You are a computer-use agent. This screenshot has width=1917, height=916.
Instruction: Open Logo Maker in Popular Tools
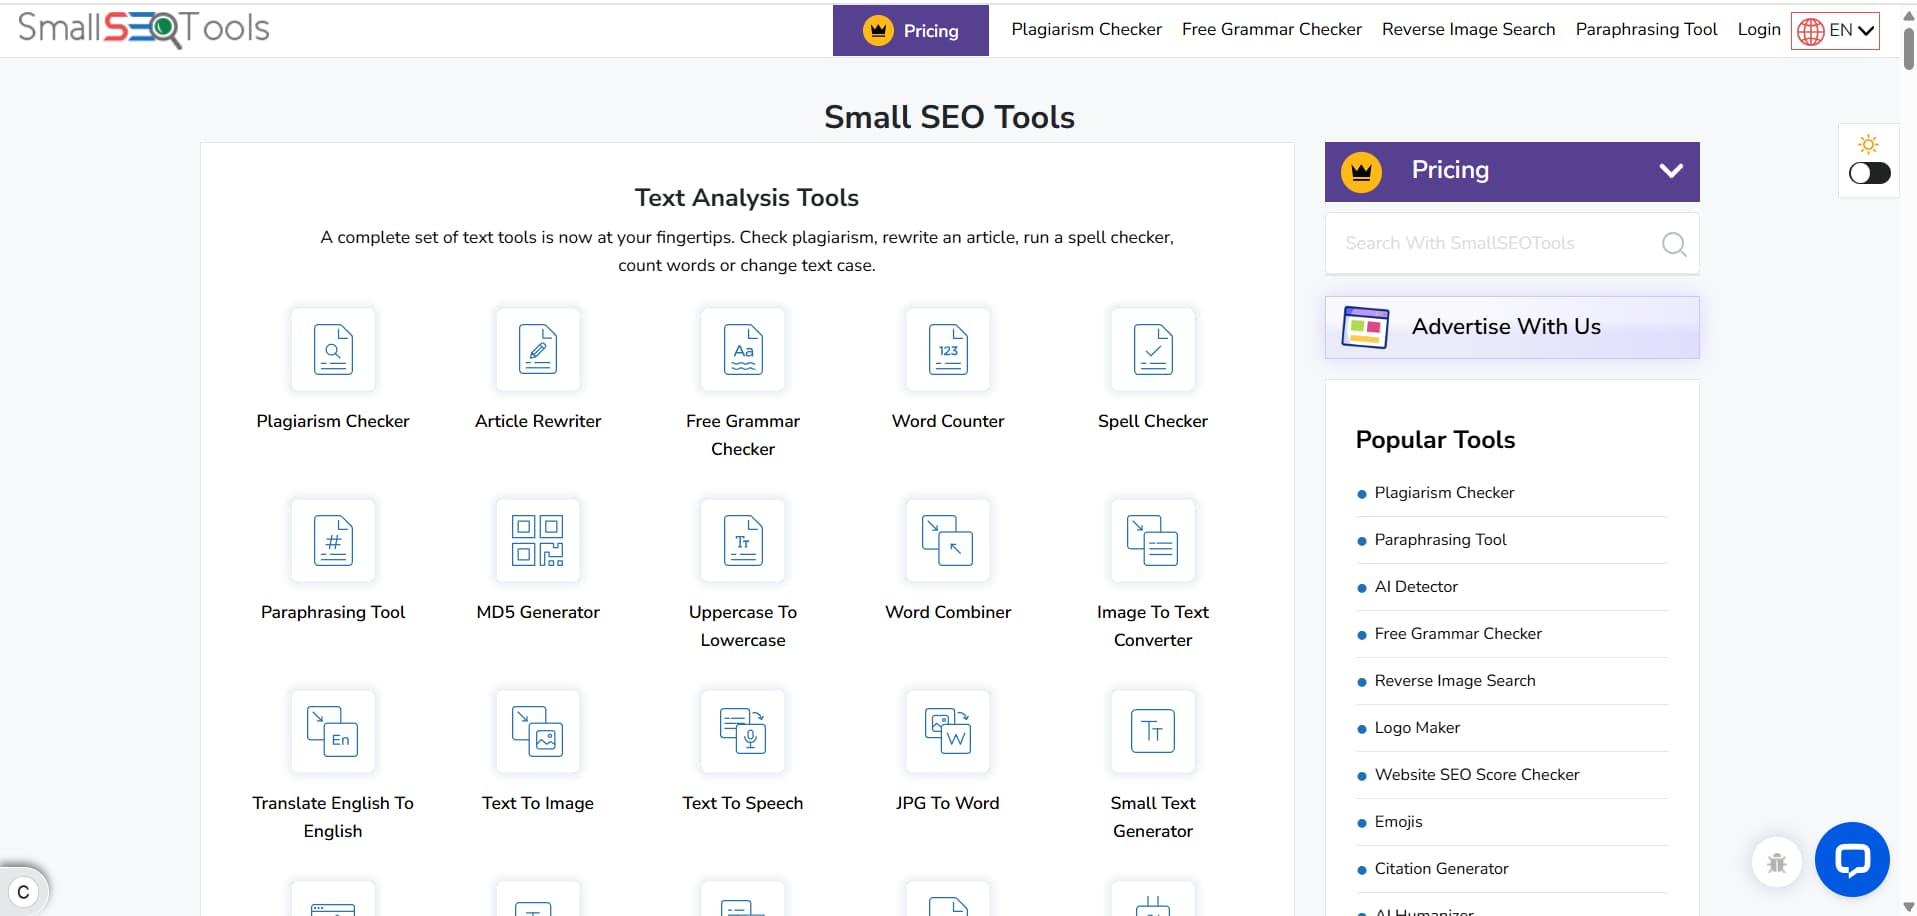coord(1417,728)
